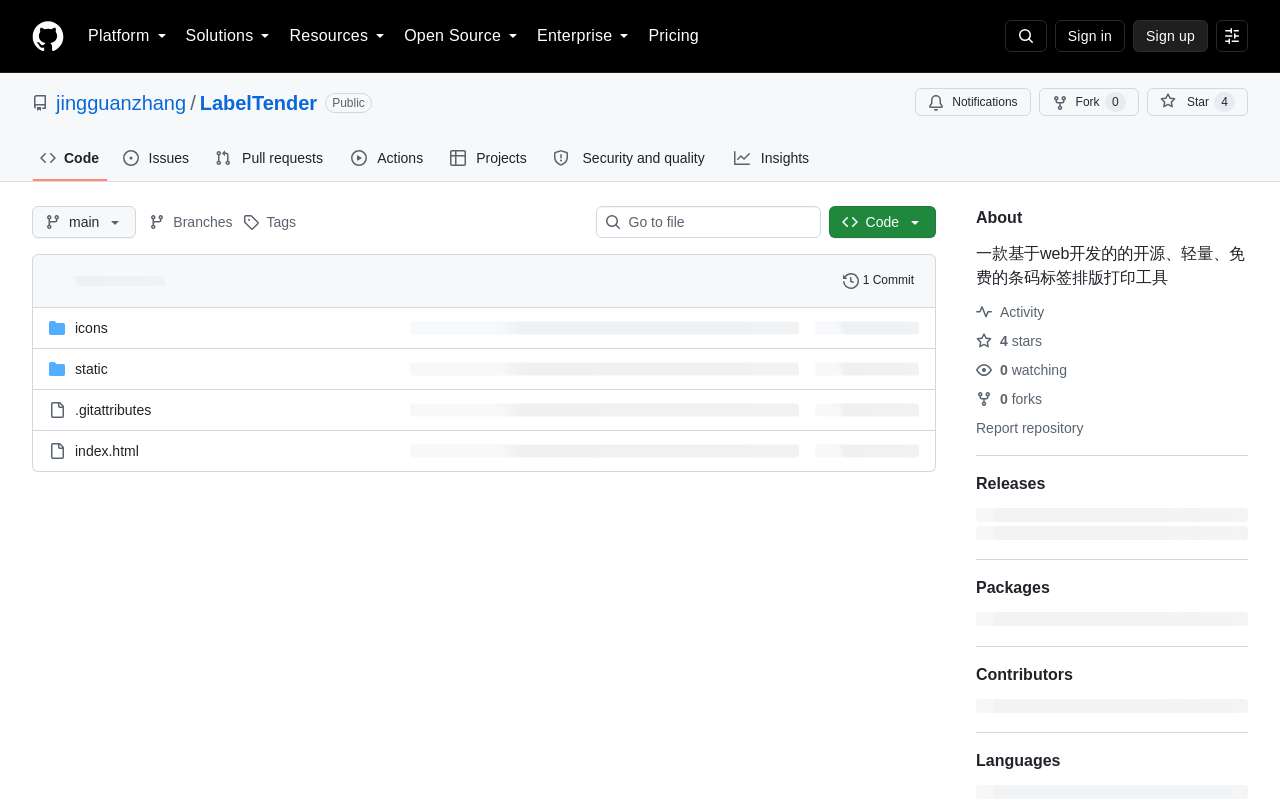1280x800 pixels.
Task: Open the Pricing link
Action: click(673, 36)
